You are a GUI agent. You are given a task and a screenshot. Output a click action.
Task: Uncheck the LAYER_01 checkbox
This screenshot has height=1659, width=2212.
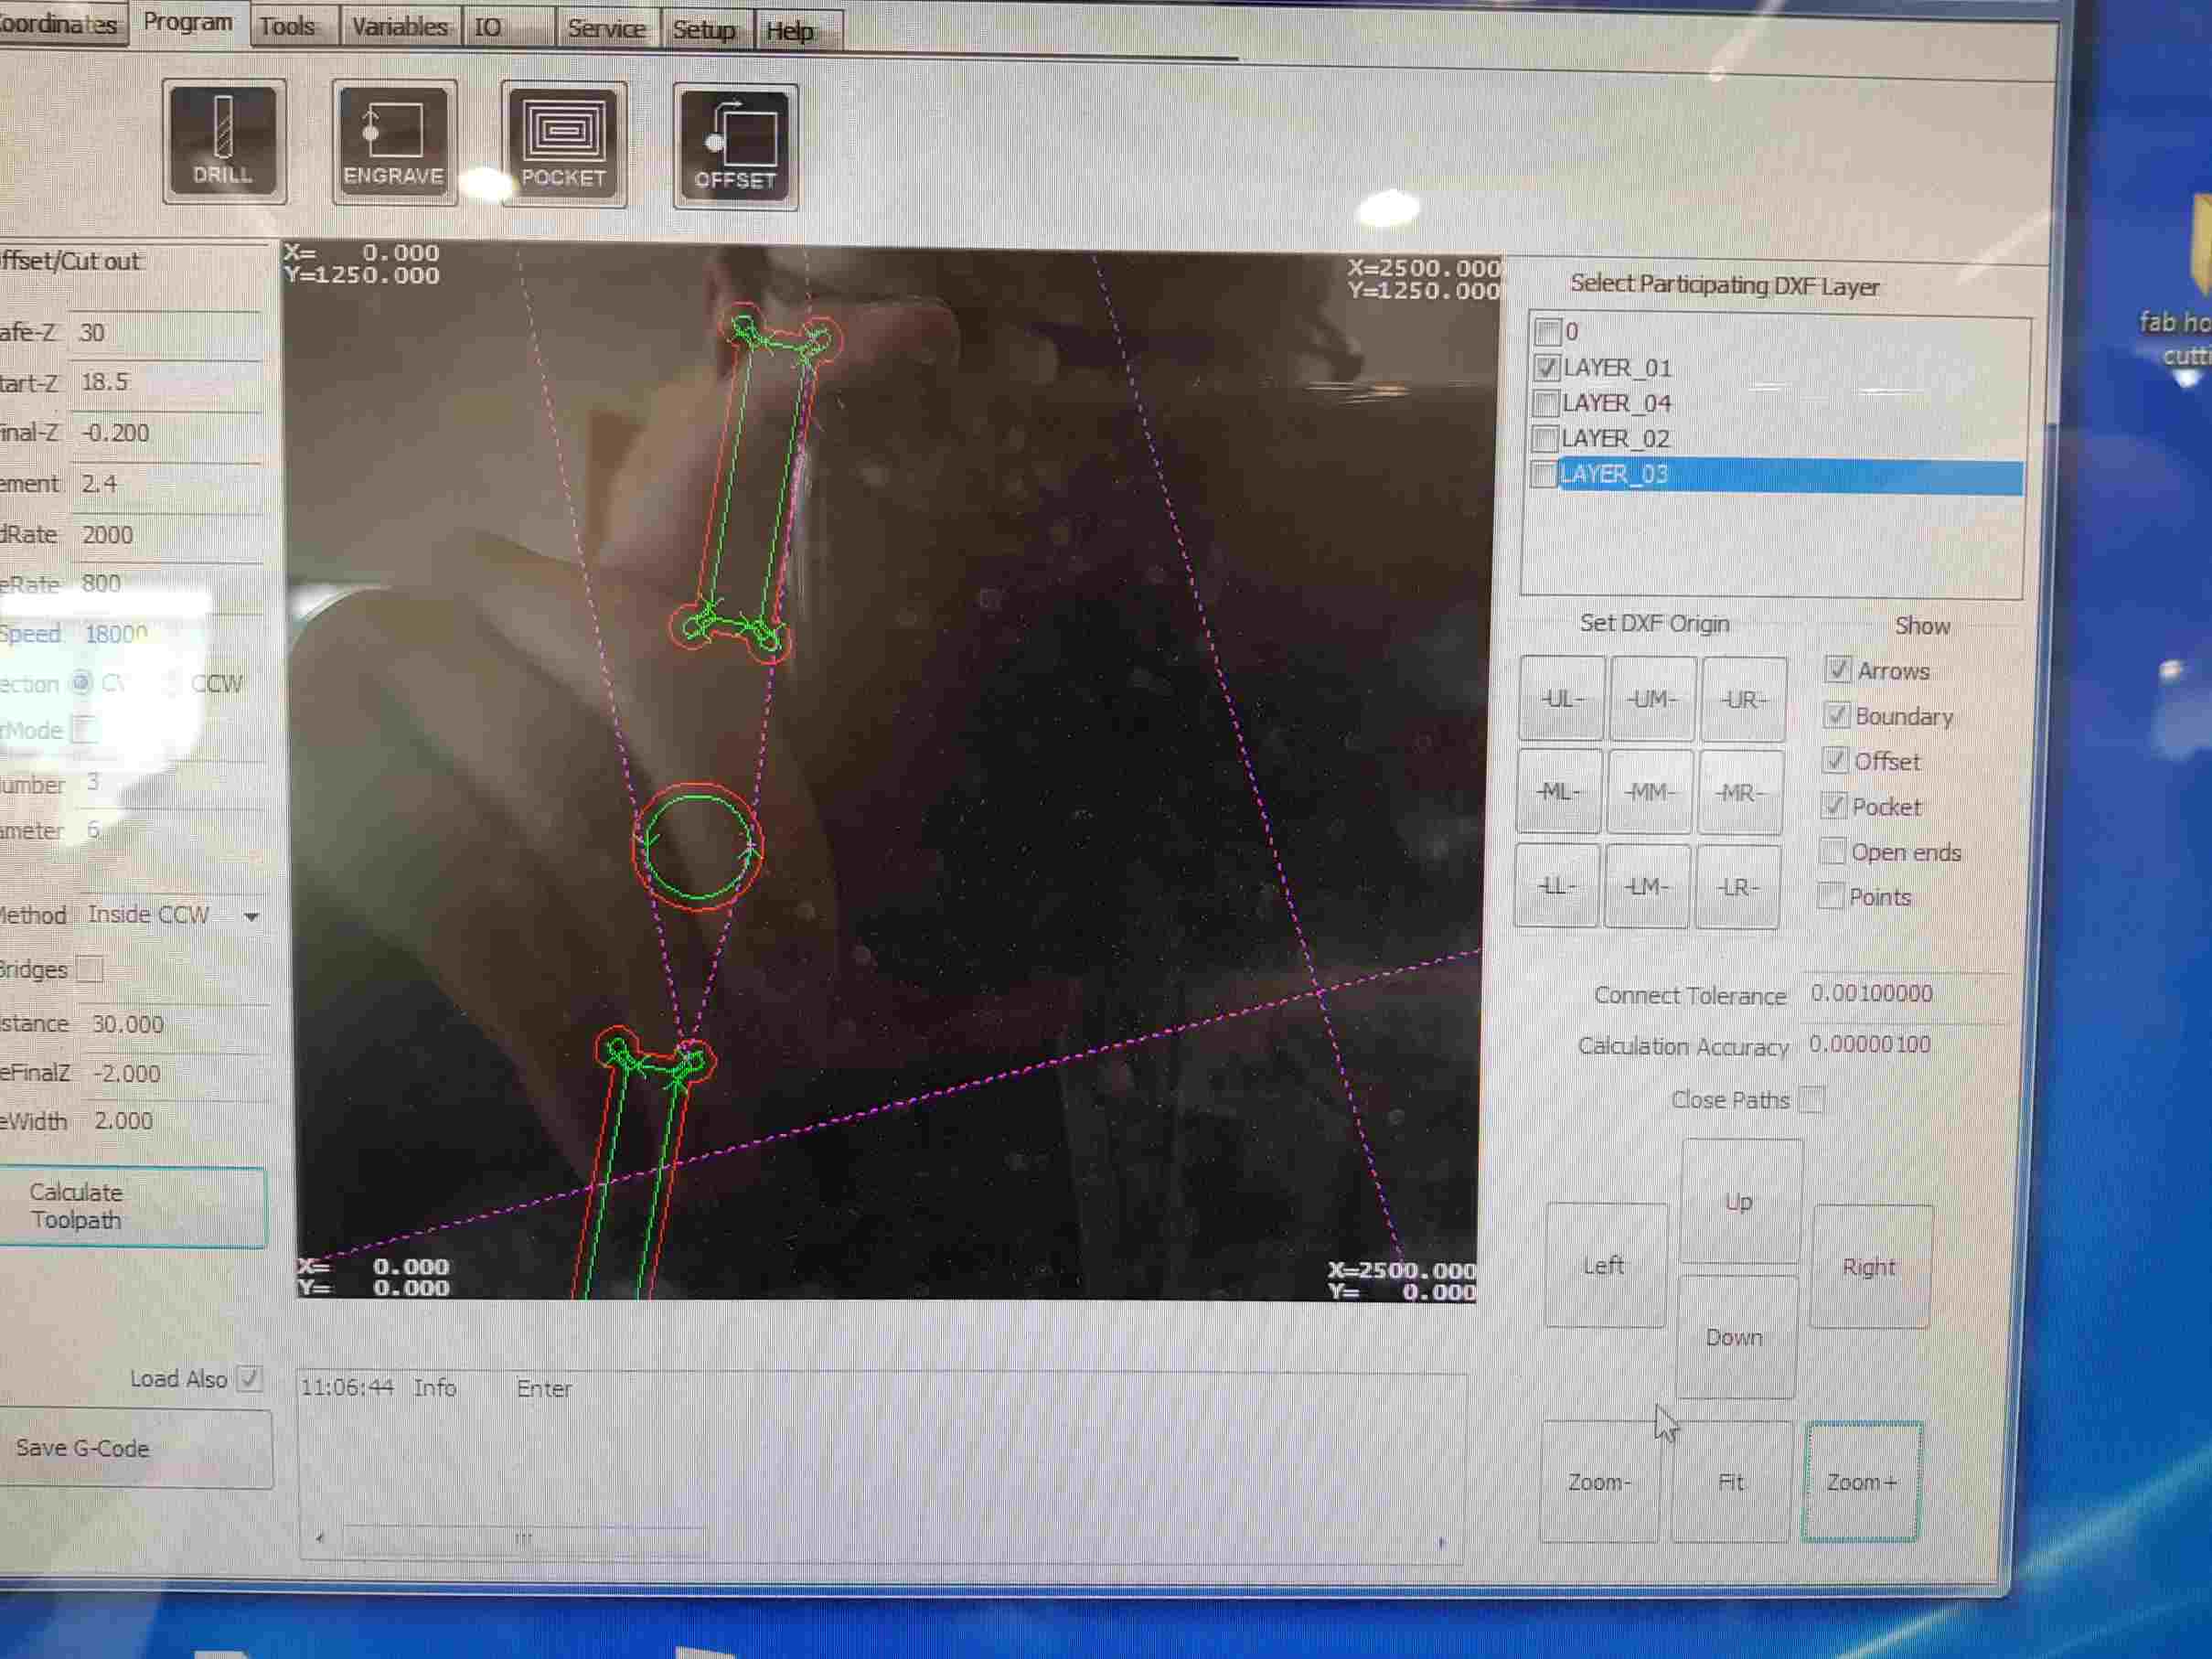tap(1547, 368)
